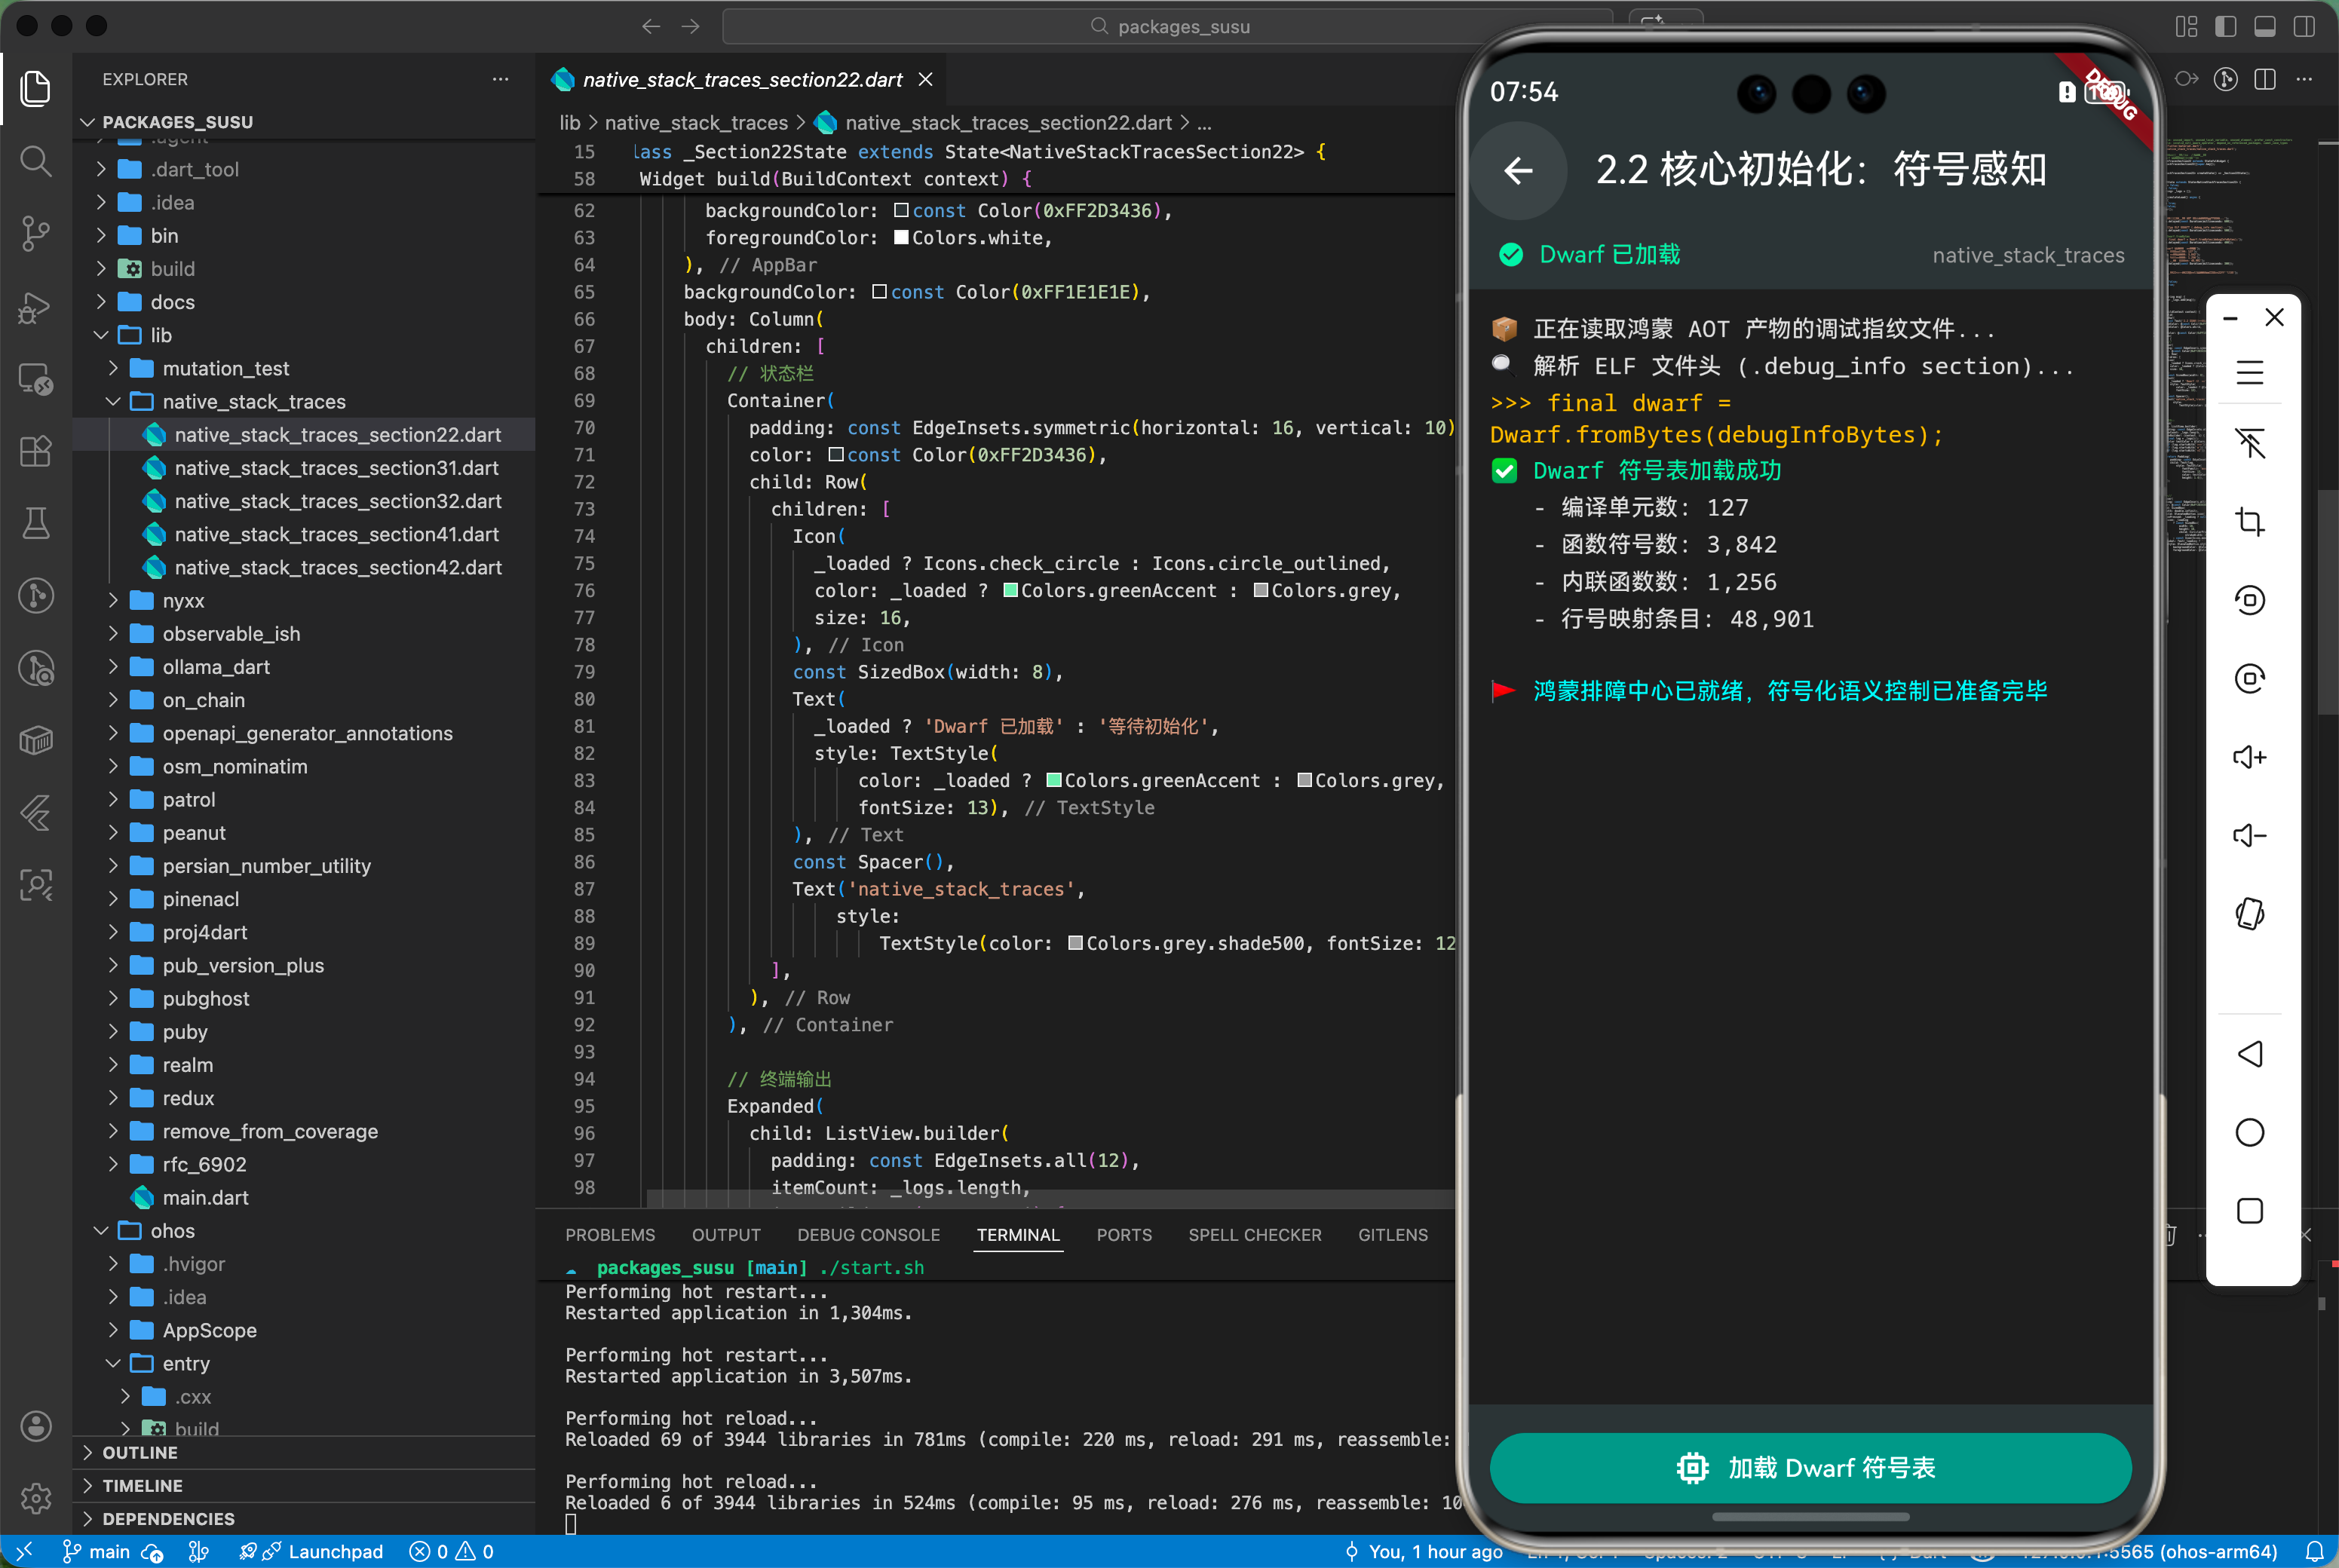
Task: Expand the OUTLINE section
Action: (x=140, y=1452)
